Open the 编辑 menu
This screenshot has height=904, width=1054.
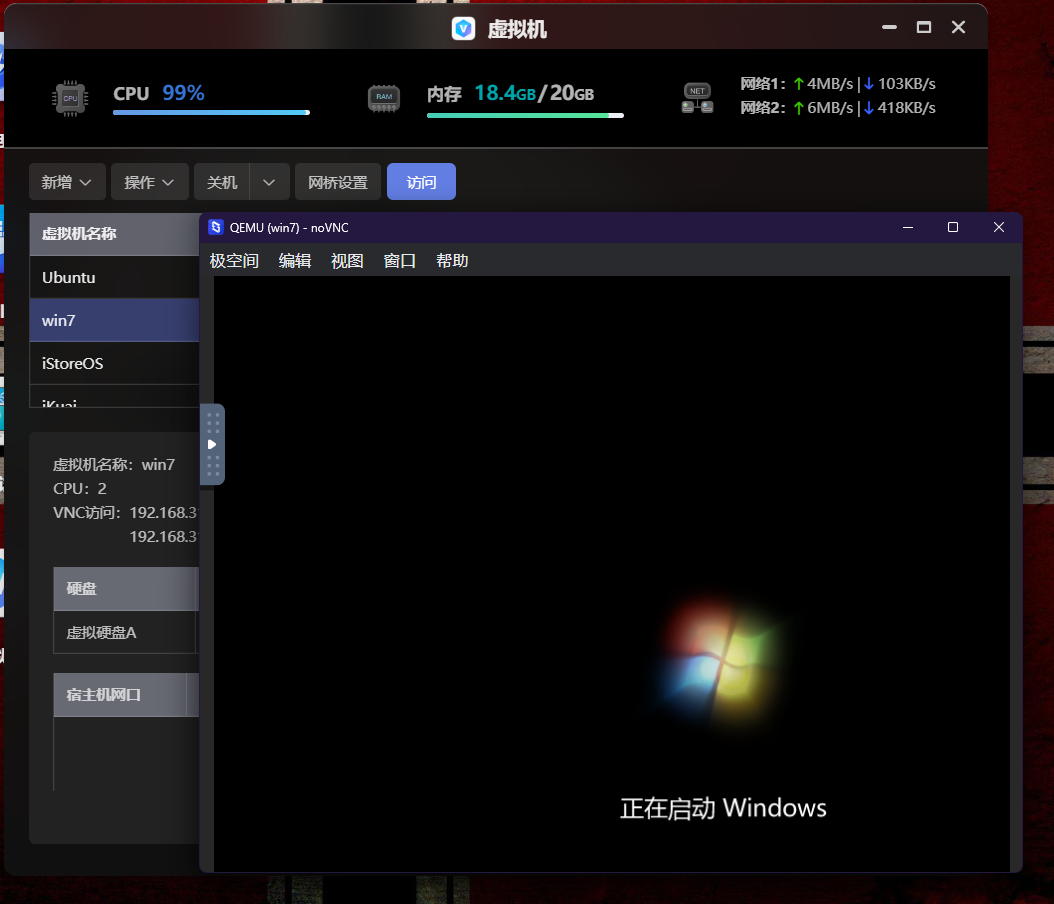[295, 261]
